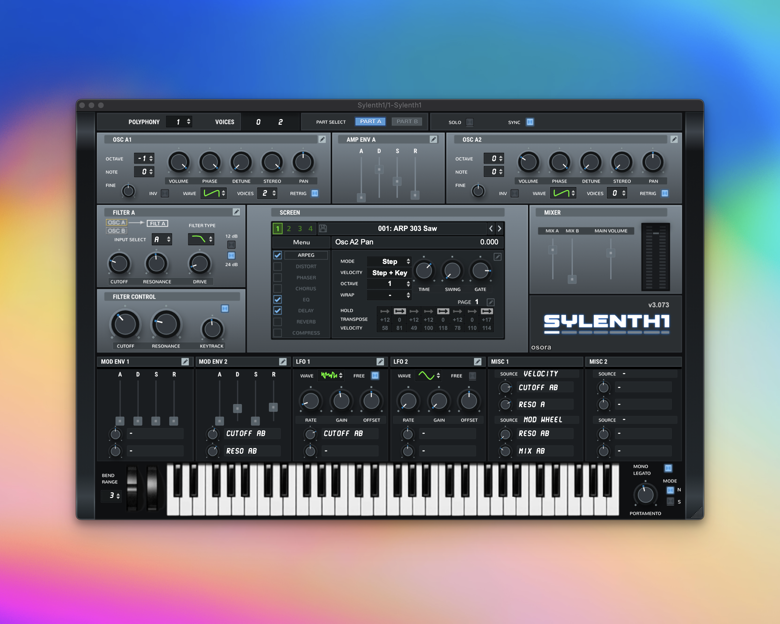Click the OSC A1 DETUNE knob

(241, 162)
